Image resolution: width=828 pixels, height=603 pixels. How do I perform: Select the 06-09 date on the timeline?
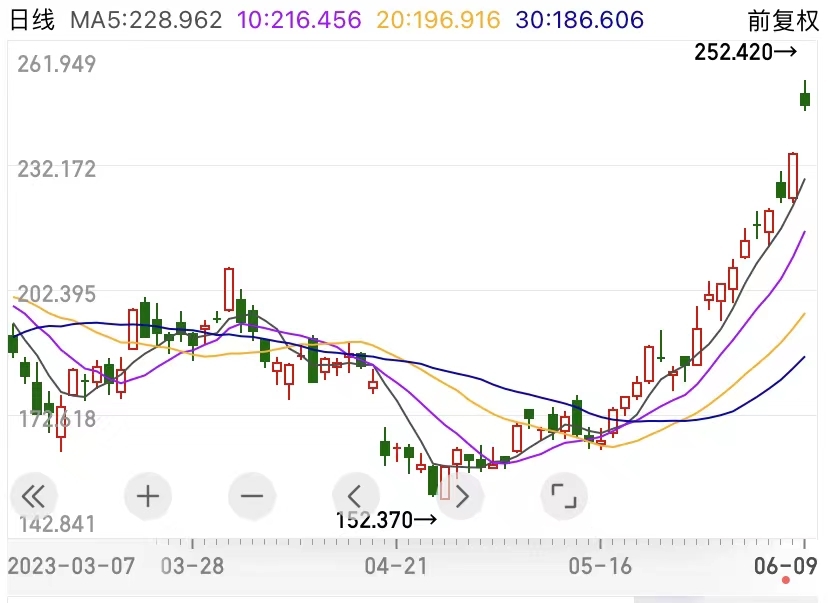[783, 565]
